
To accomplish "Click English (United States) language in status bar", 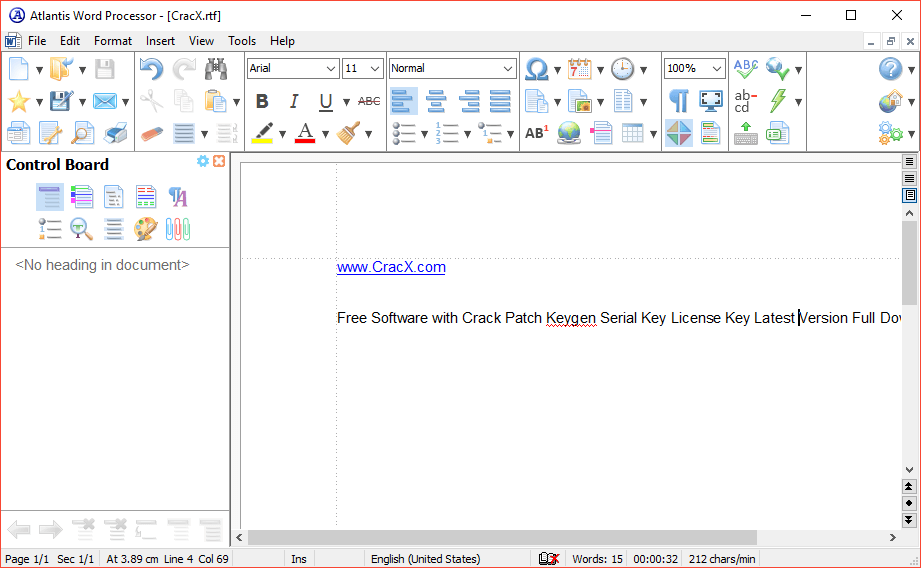I will 425,559.
